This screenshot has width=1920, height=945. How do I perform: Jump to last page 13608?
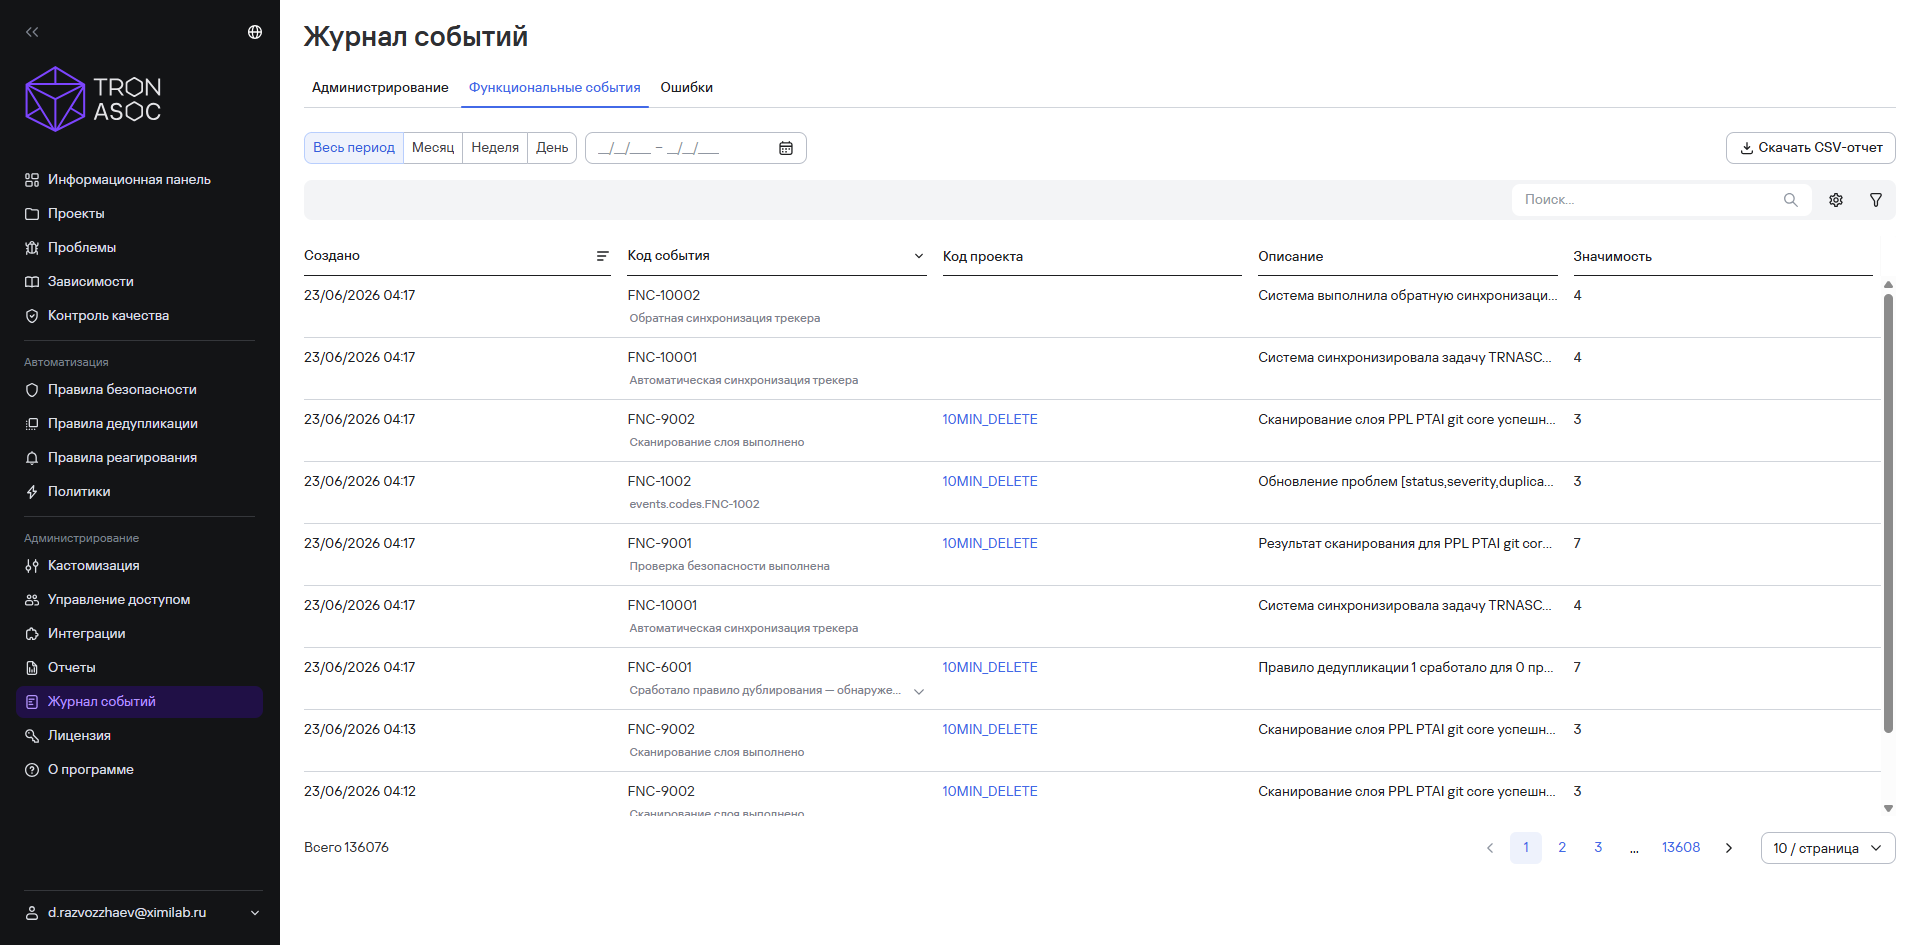tap(1681, 848)
